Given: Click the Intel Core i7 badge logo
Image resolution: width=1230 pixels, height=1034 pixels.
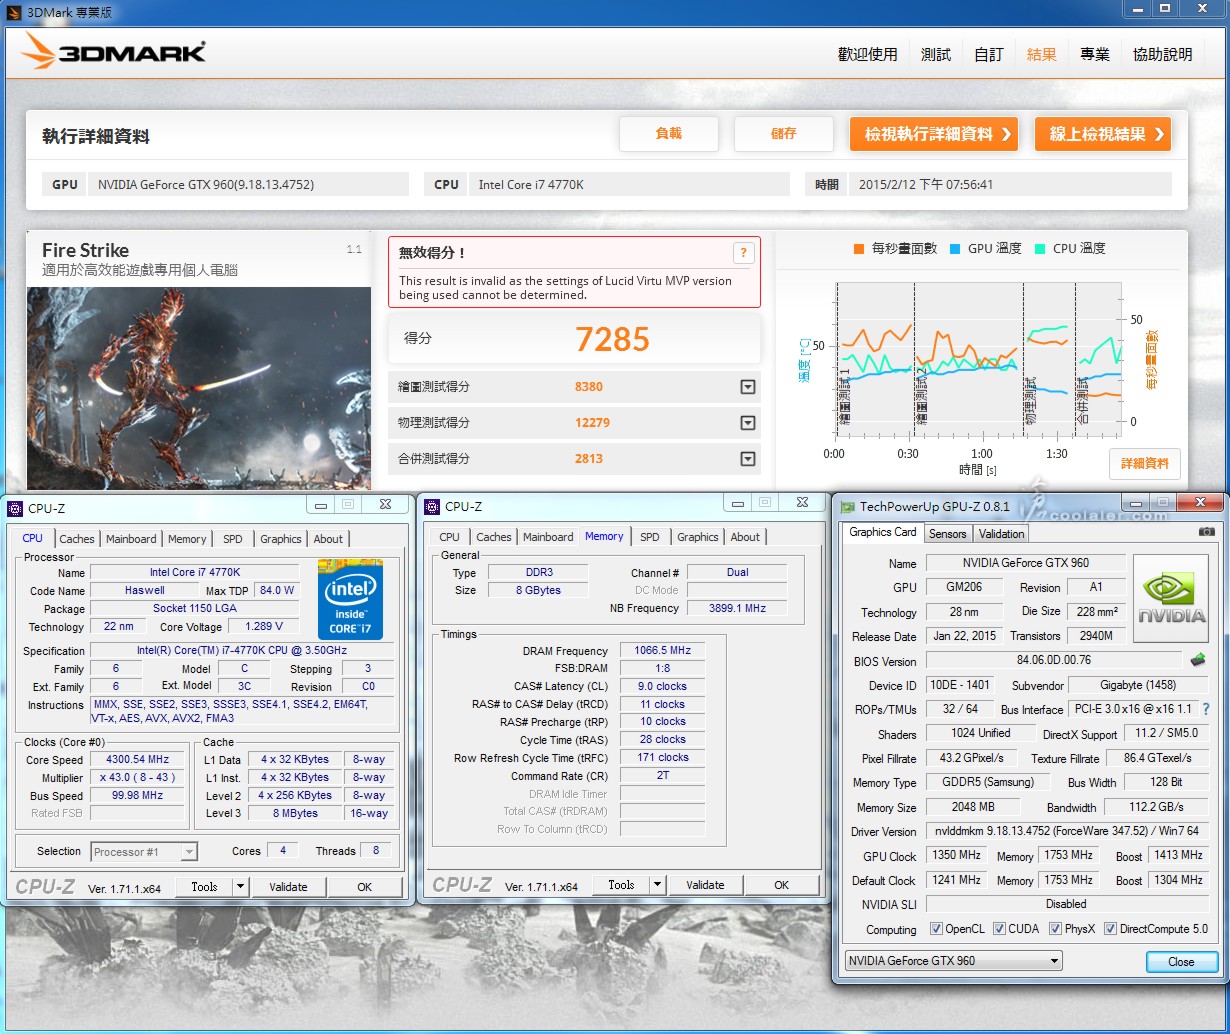Looking at the screenshot, I should tap(350, 599).
